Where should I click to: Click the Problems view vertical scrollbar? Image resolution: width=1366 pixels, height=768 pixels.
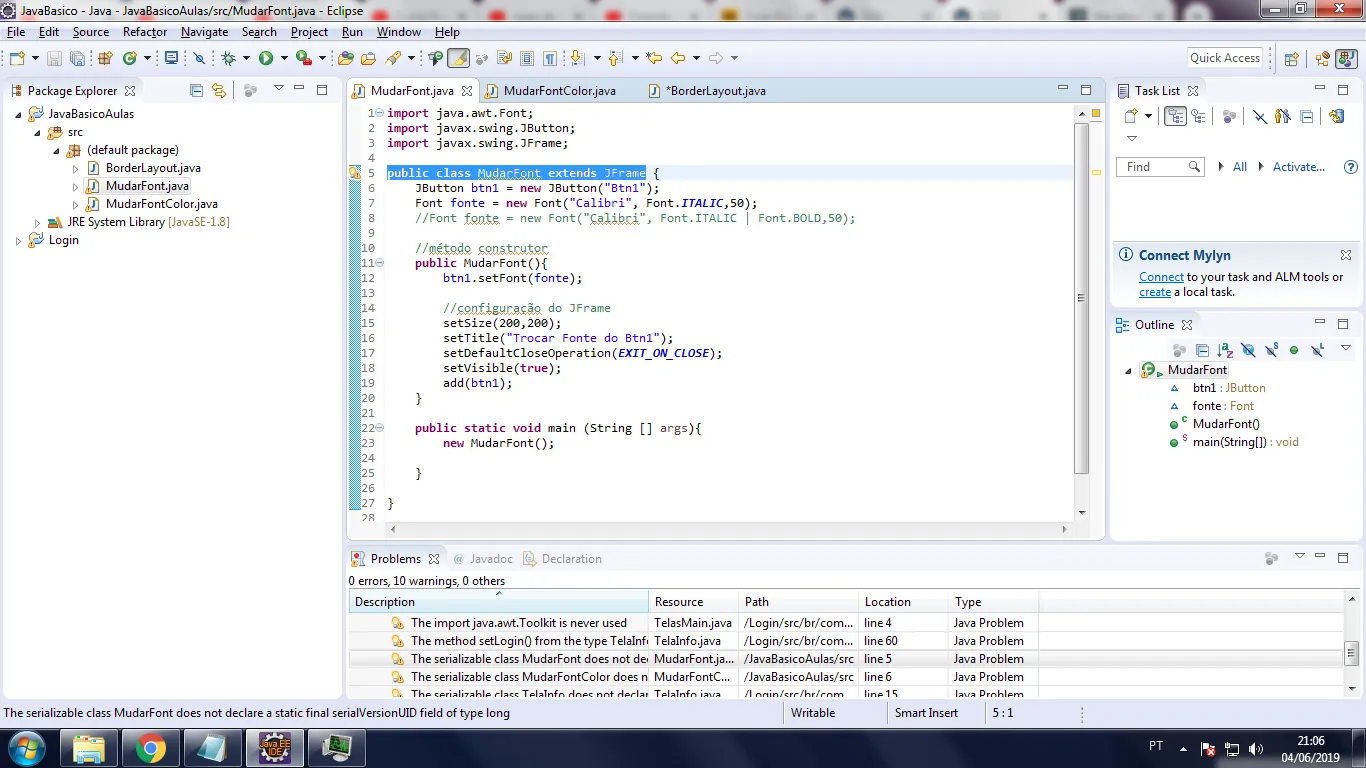point(1352,655)
